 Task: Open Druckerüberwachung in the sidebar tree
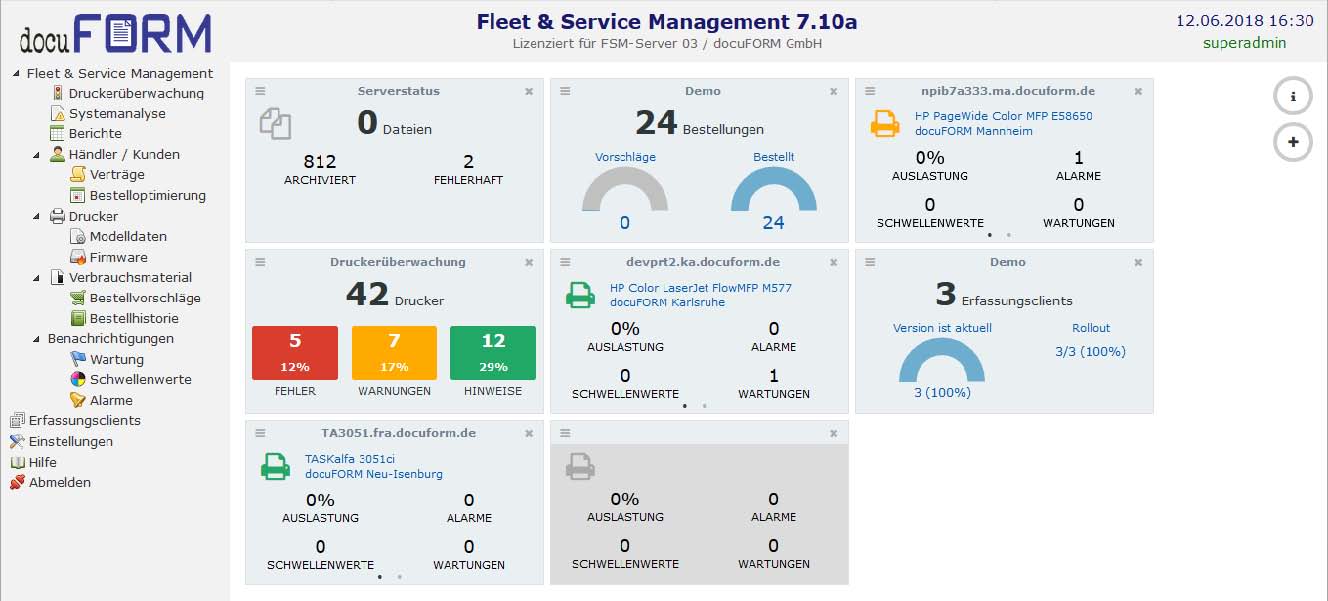(x=136, y=93)
